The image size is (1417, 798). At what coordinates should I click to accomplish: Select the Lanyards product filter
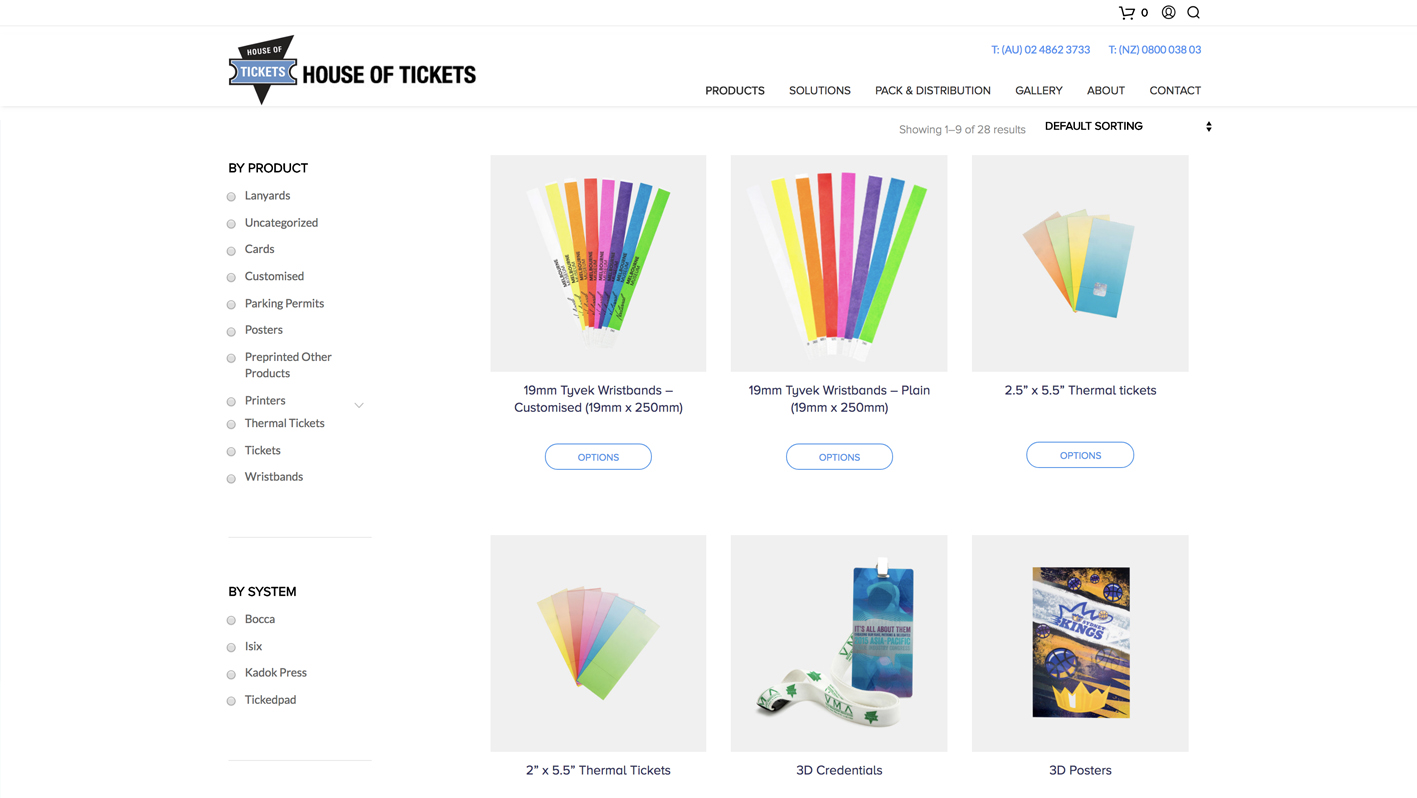pyautogui.click(x=232, y=197)
